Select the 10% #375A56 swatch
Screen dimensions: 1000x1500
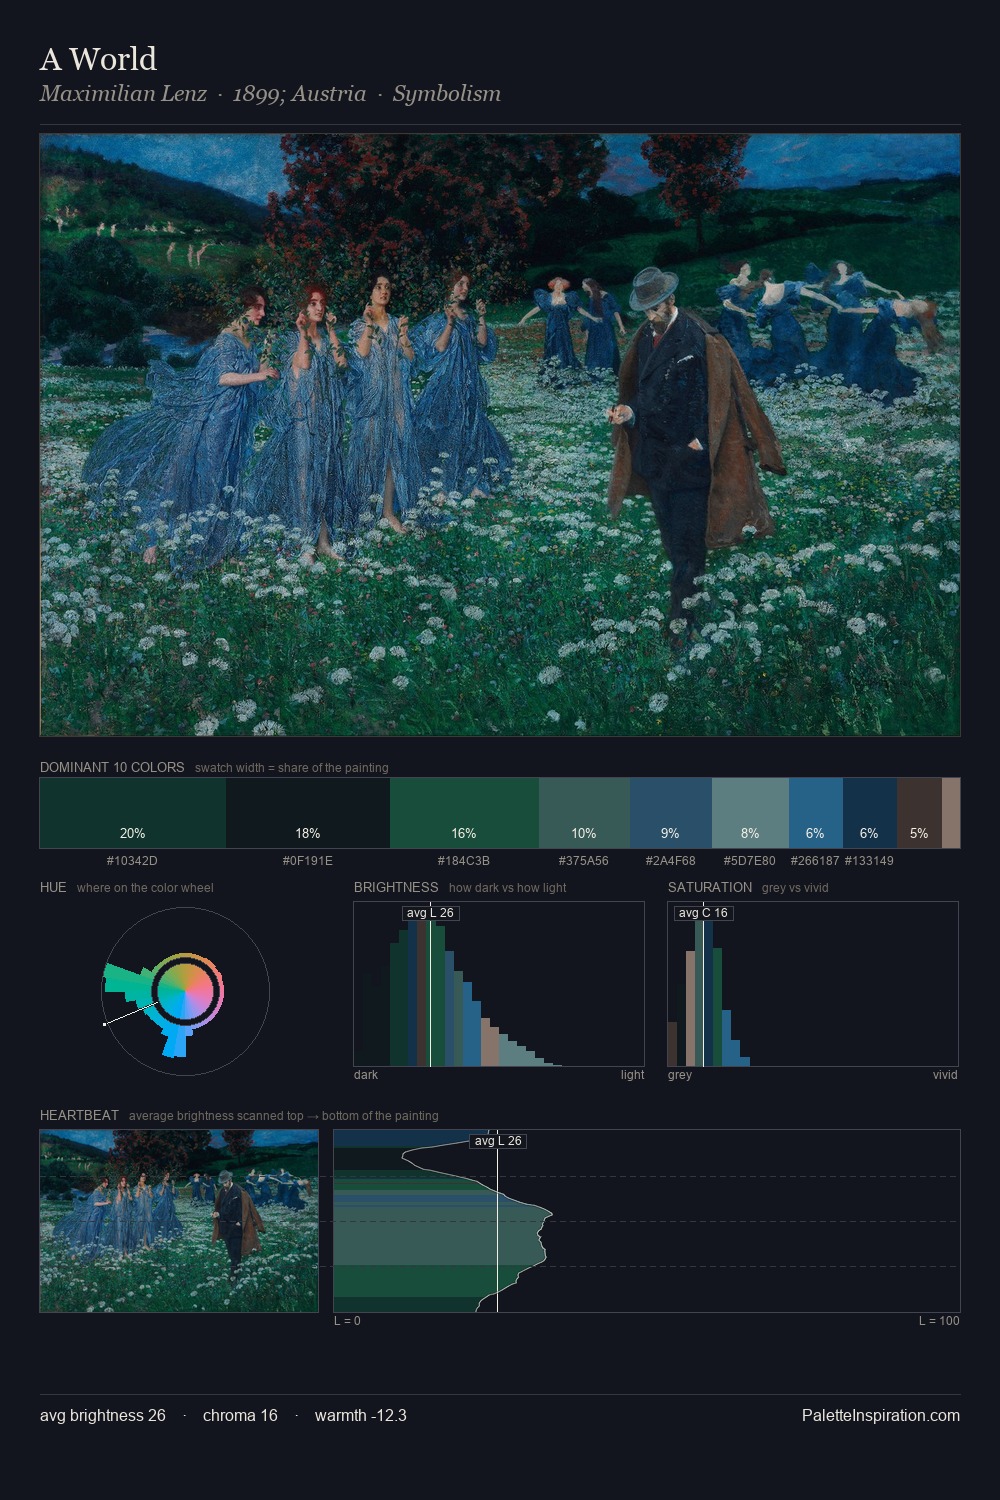coord(584,813)
